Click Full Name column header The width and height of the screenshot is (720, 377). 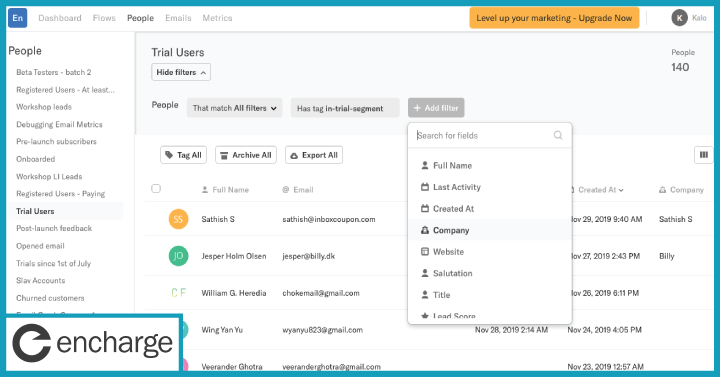pyautogui.click(x=225, y=190)
